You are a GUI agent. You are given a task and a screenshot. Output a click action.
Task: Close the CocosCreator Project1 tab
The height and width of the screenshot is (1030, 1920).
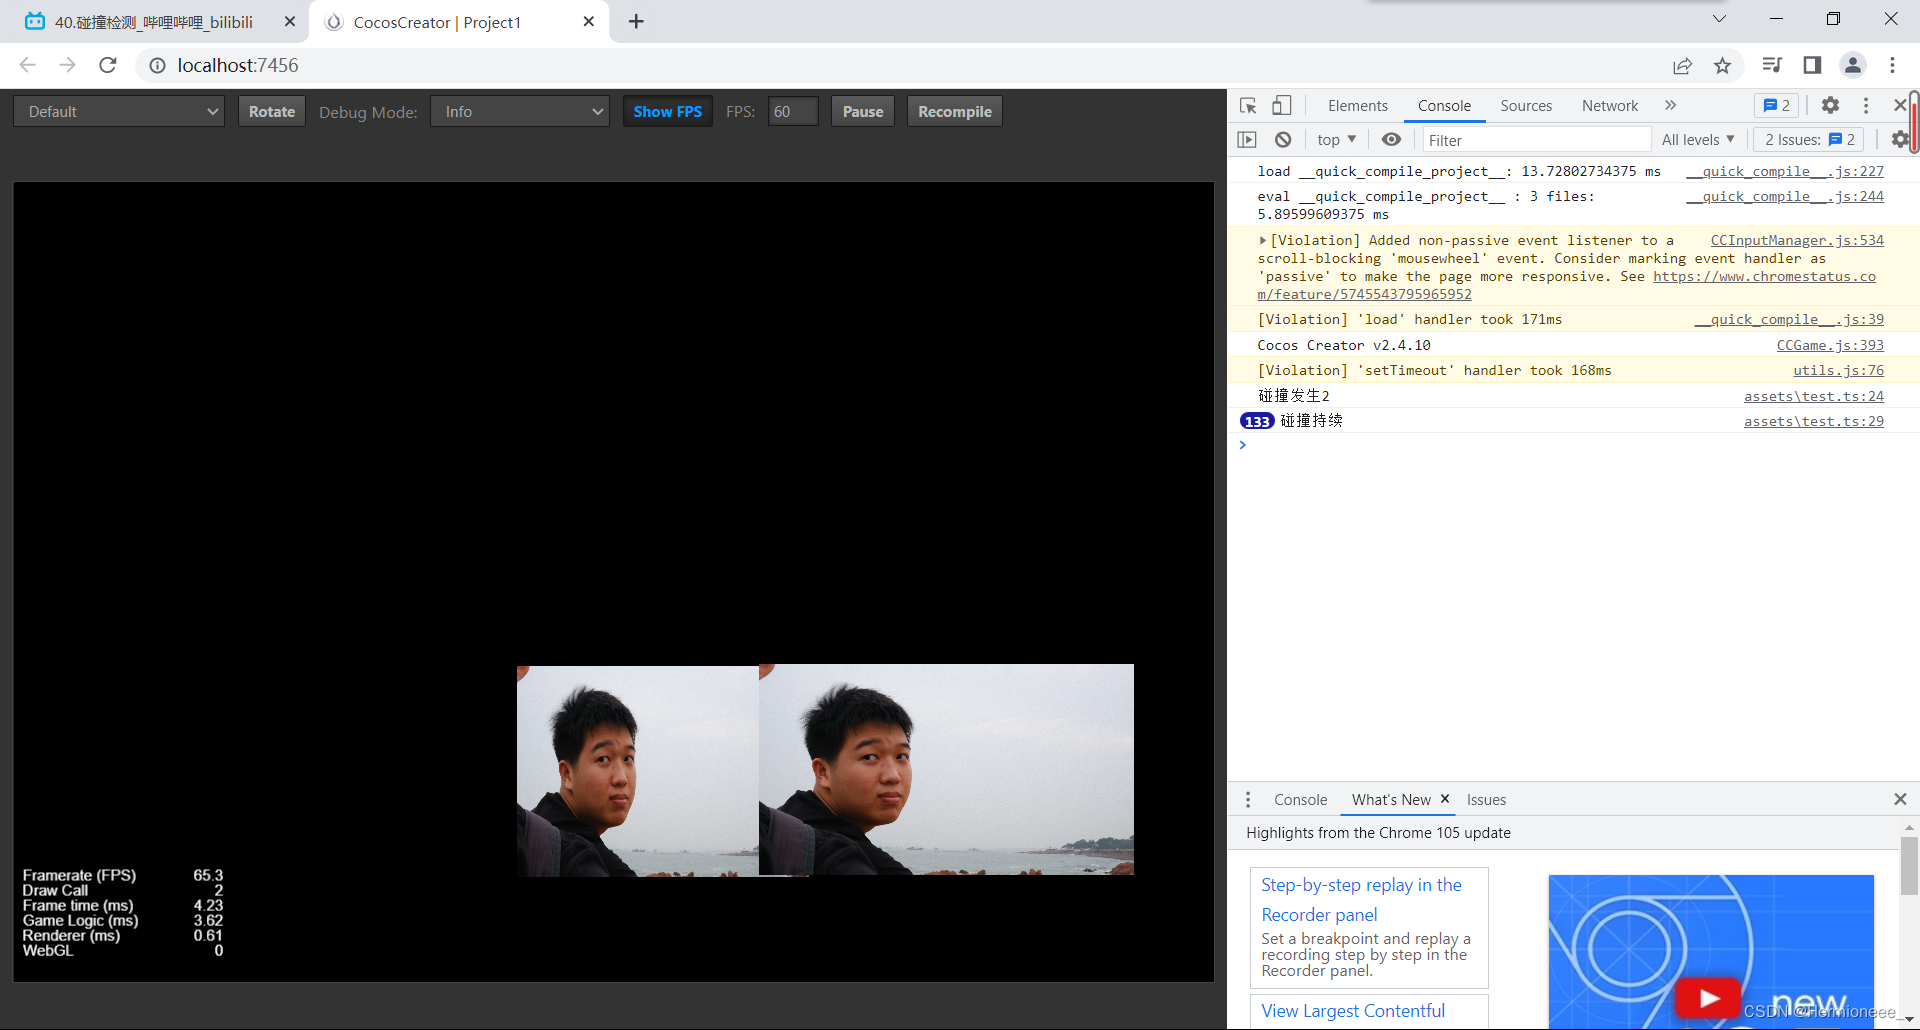click(588, 21)
